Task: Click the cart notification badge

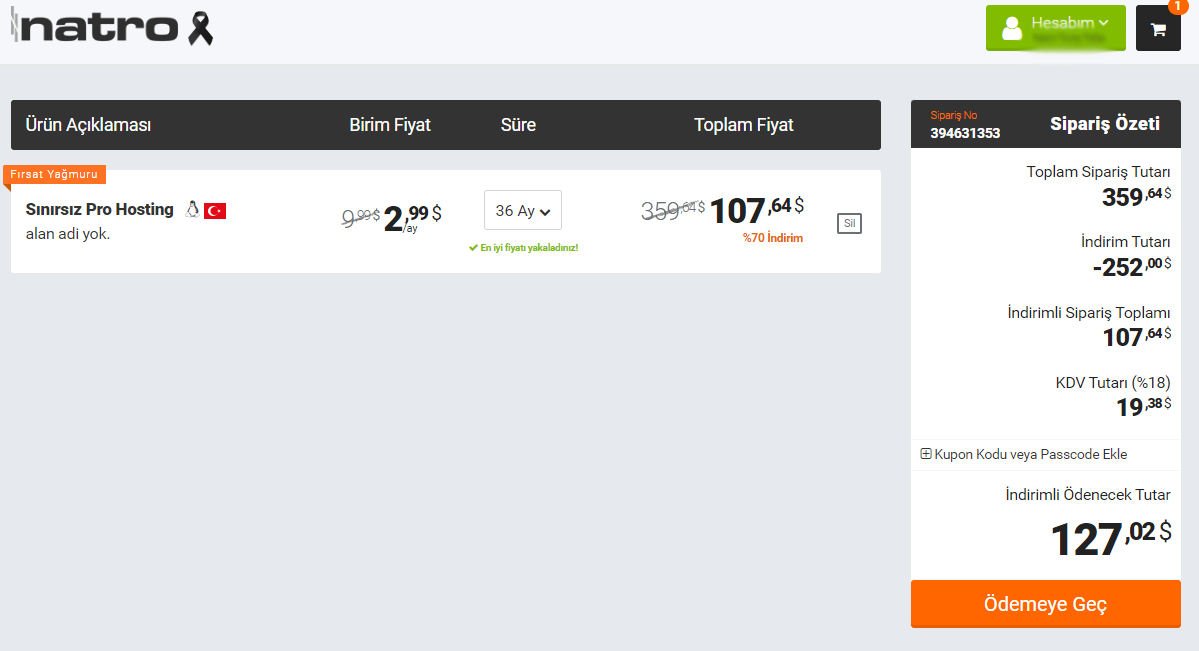Action: pyautogui.click(x=1178, y=6)
